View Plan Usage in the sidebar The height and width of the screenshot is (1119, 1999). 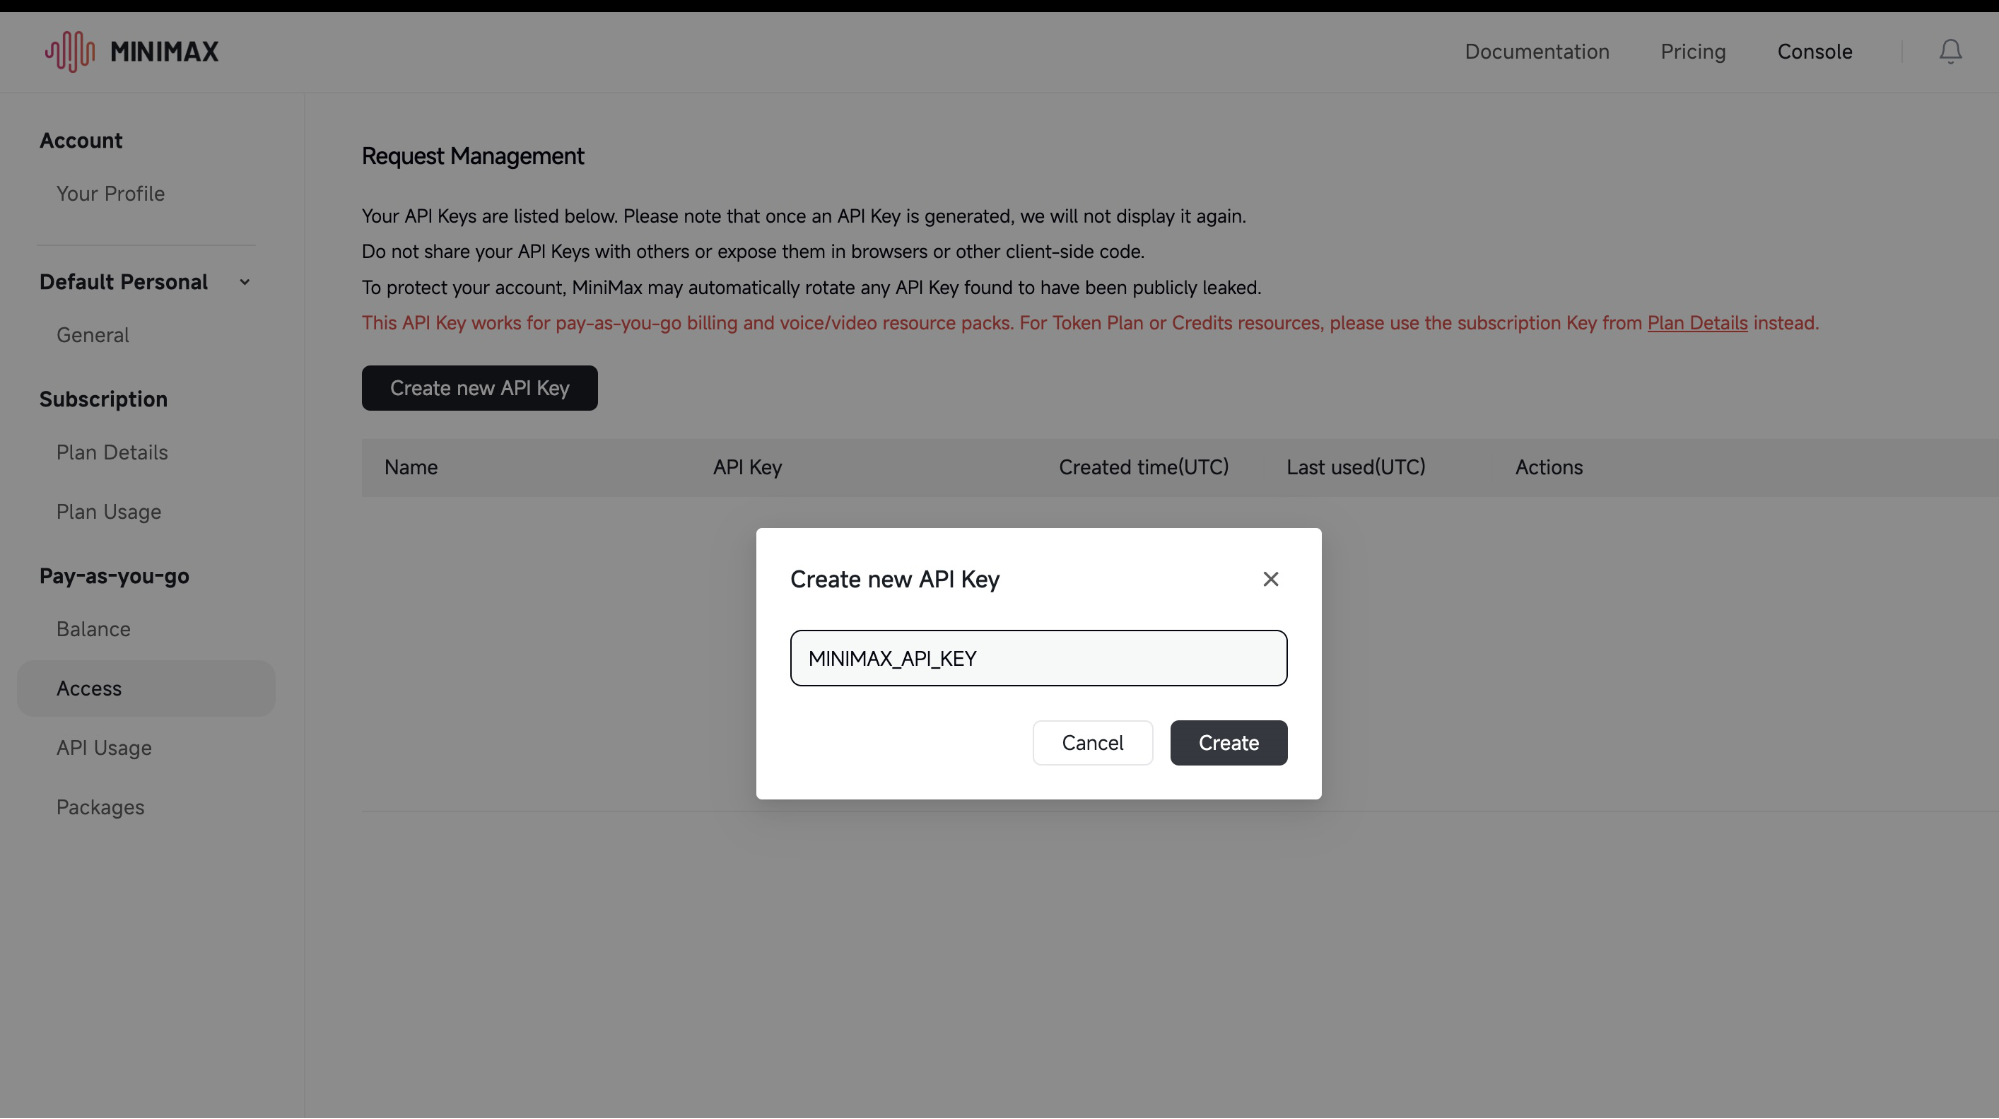(109, 512)
